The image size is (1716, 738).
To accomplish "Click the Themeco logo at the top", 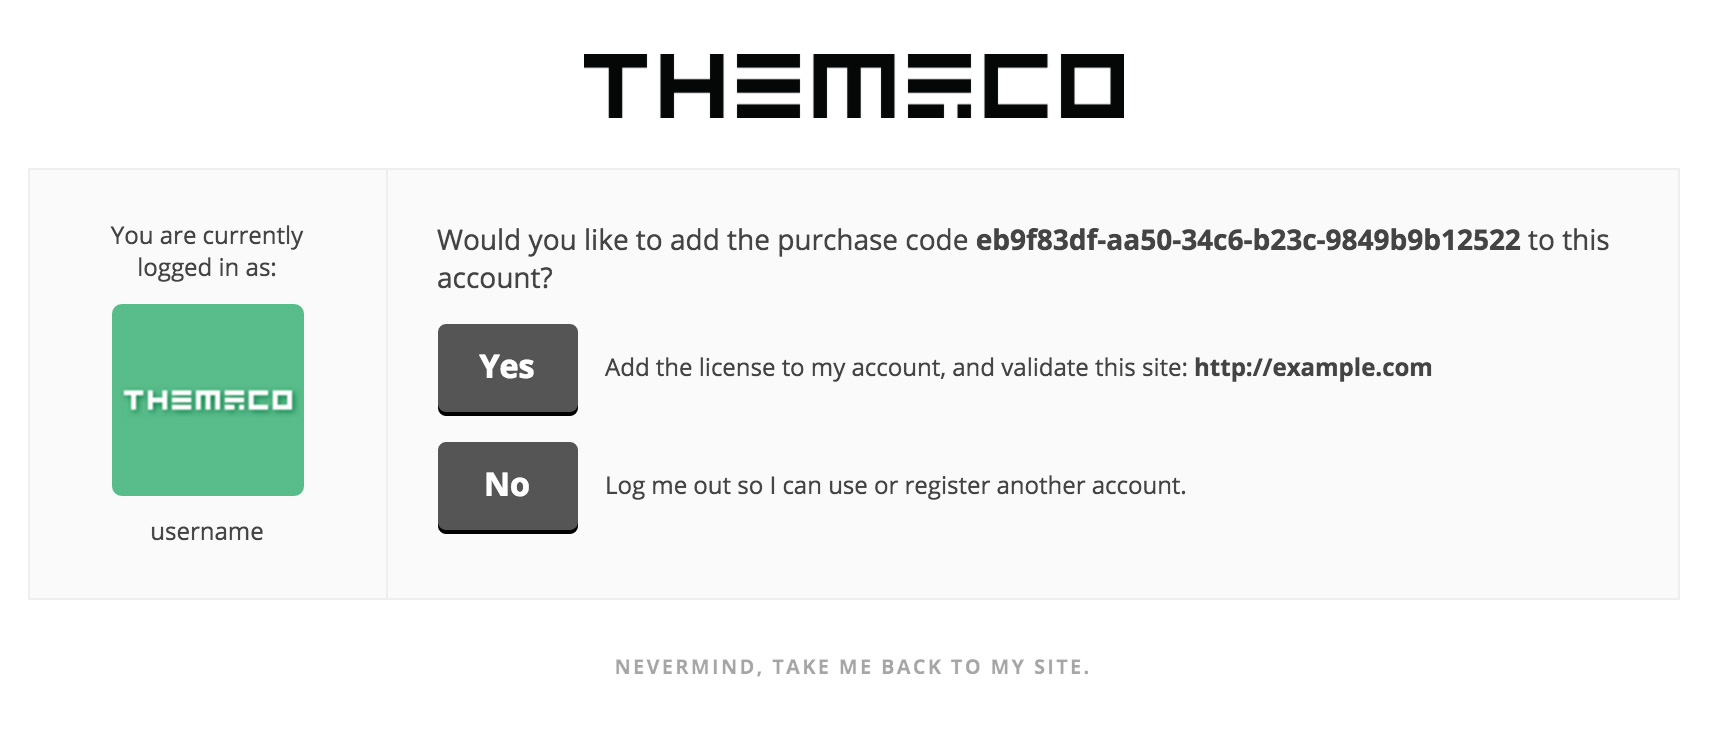I will click(854, 86).
